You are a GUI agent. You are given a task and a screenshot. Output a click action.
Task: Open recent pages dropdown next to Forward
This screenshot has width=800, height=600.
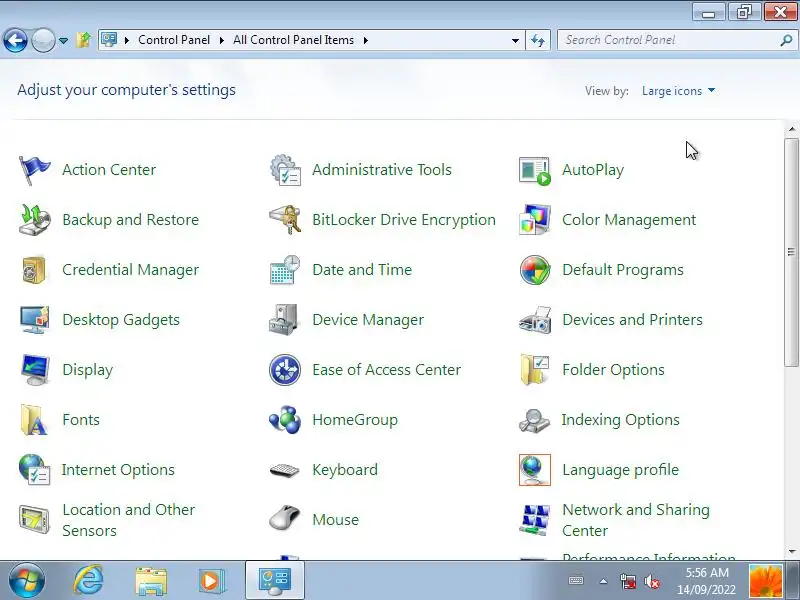tap(63, 40)
